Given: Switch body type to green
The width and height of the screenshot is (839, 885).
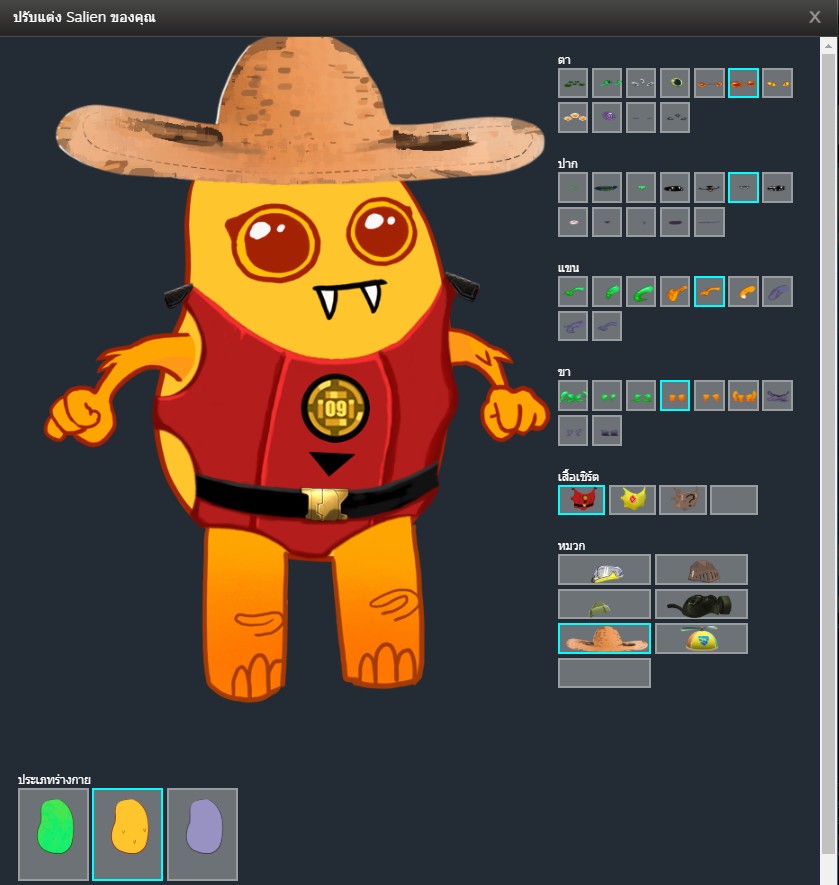Looking at the screenshot, I should [54, 834].
